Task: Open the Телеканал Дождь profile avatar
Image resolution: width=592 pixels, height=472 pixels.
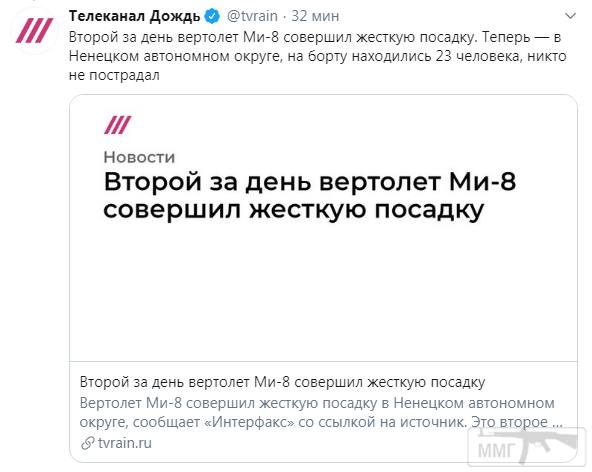Action: [x=34, y=31]
